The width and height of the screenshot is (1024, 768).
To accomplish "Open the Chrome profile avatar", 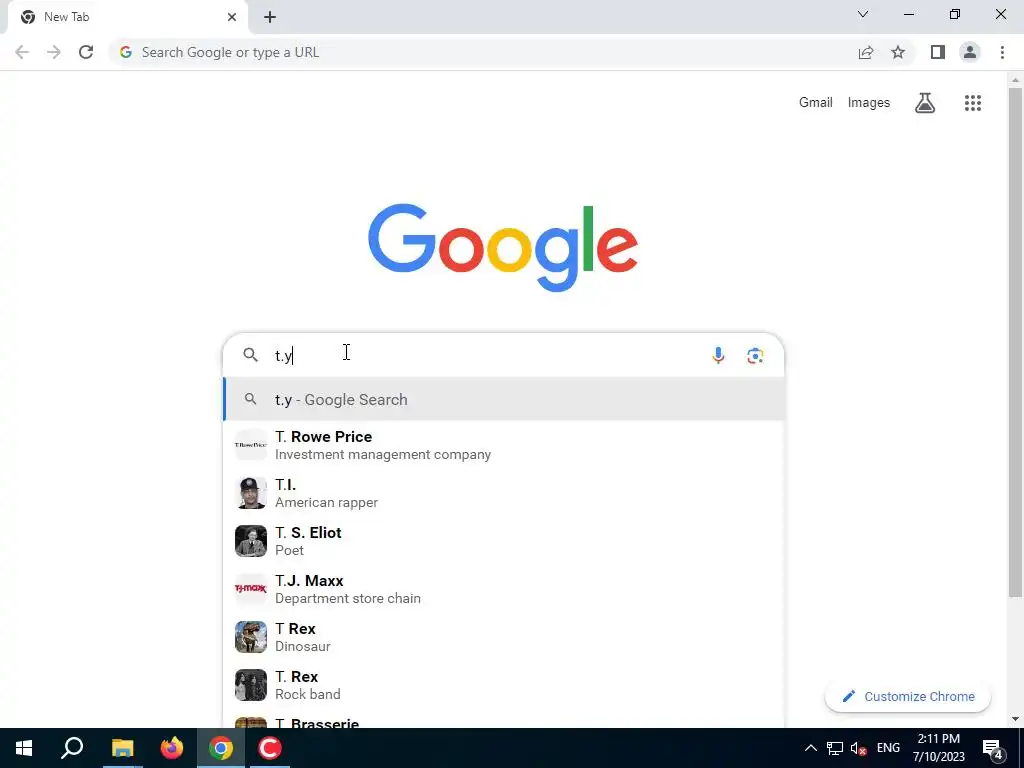I will pyautogui.click(x=970, y=52).
